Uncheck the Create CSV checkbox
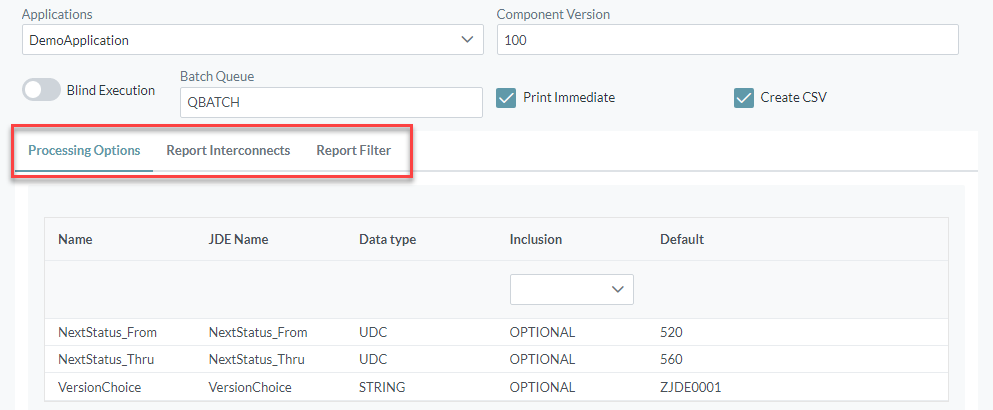Viewport: 993px width, 410px height. pos(743,98)
